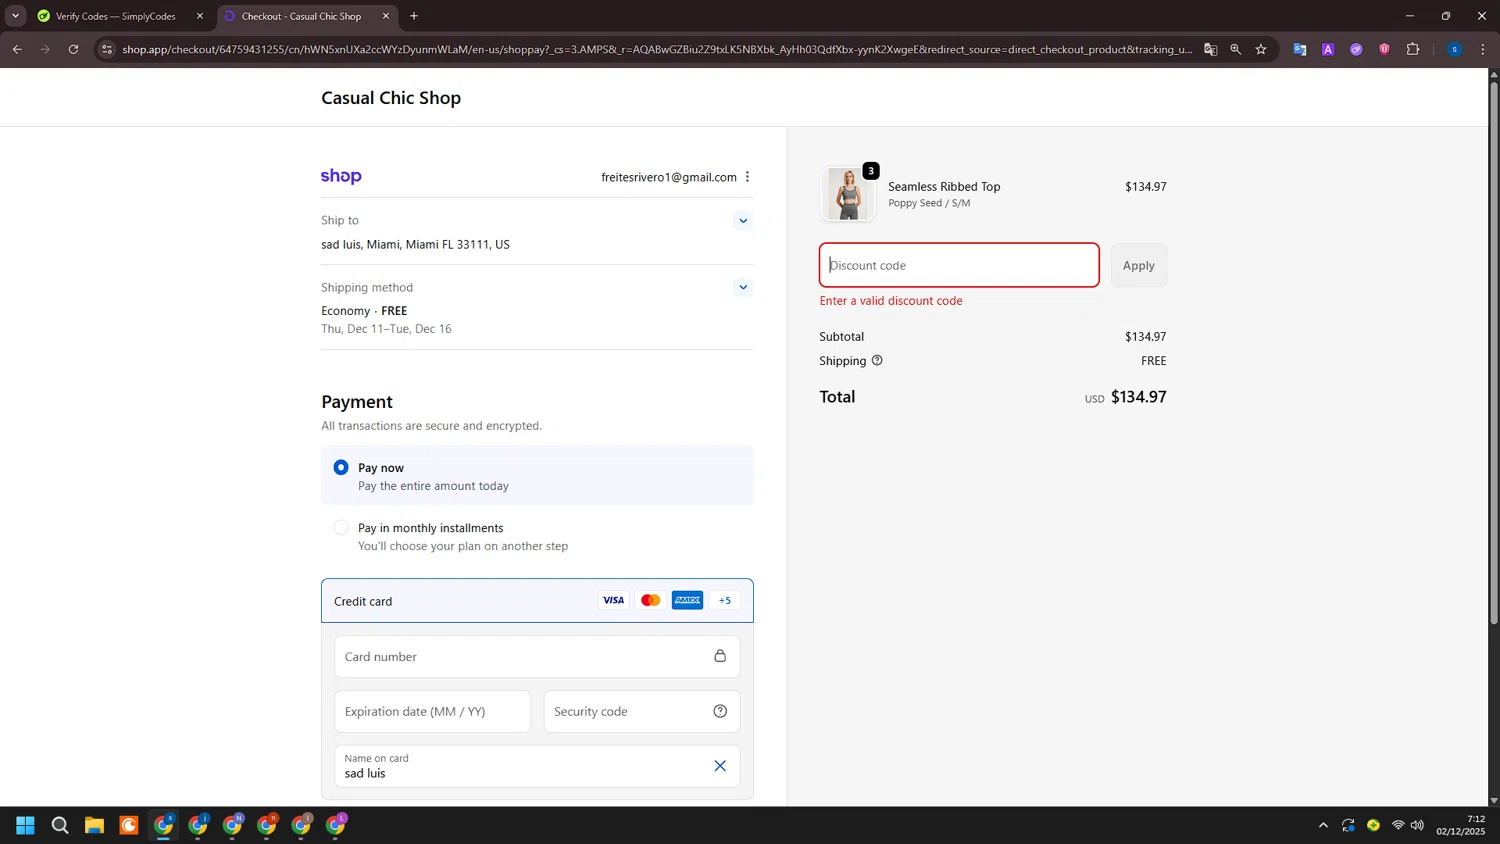
Task: Click the Card number field
Action: [537, 657]
